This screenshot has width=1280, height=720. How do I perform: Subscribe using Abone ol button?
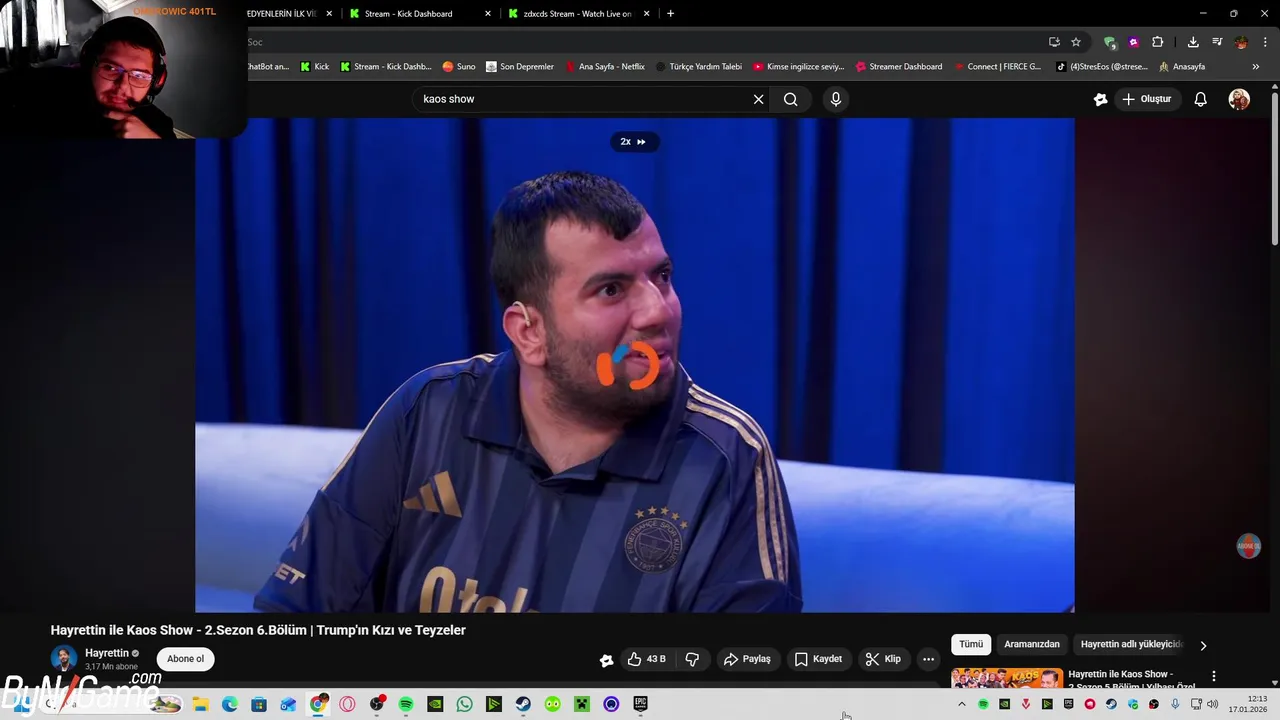pyautogui.click(x=185, y=659)
